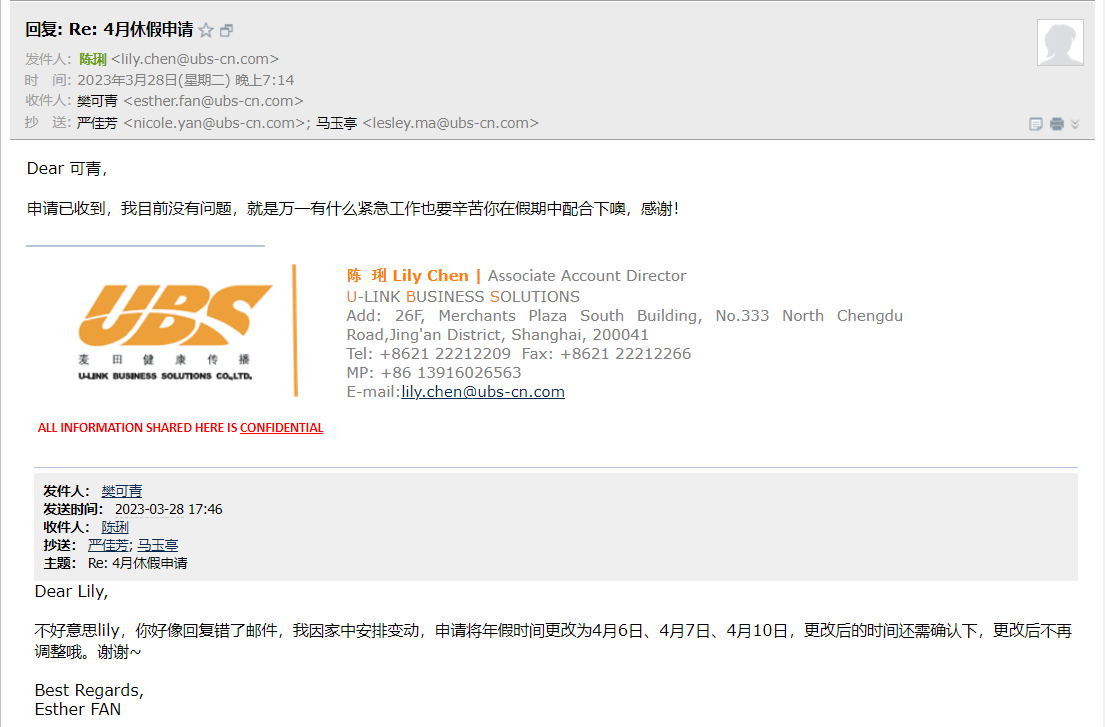Click quoted sender link 樊可青
Viewport: 1105px width, 727px height.
(122, 491)
